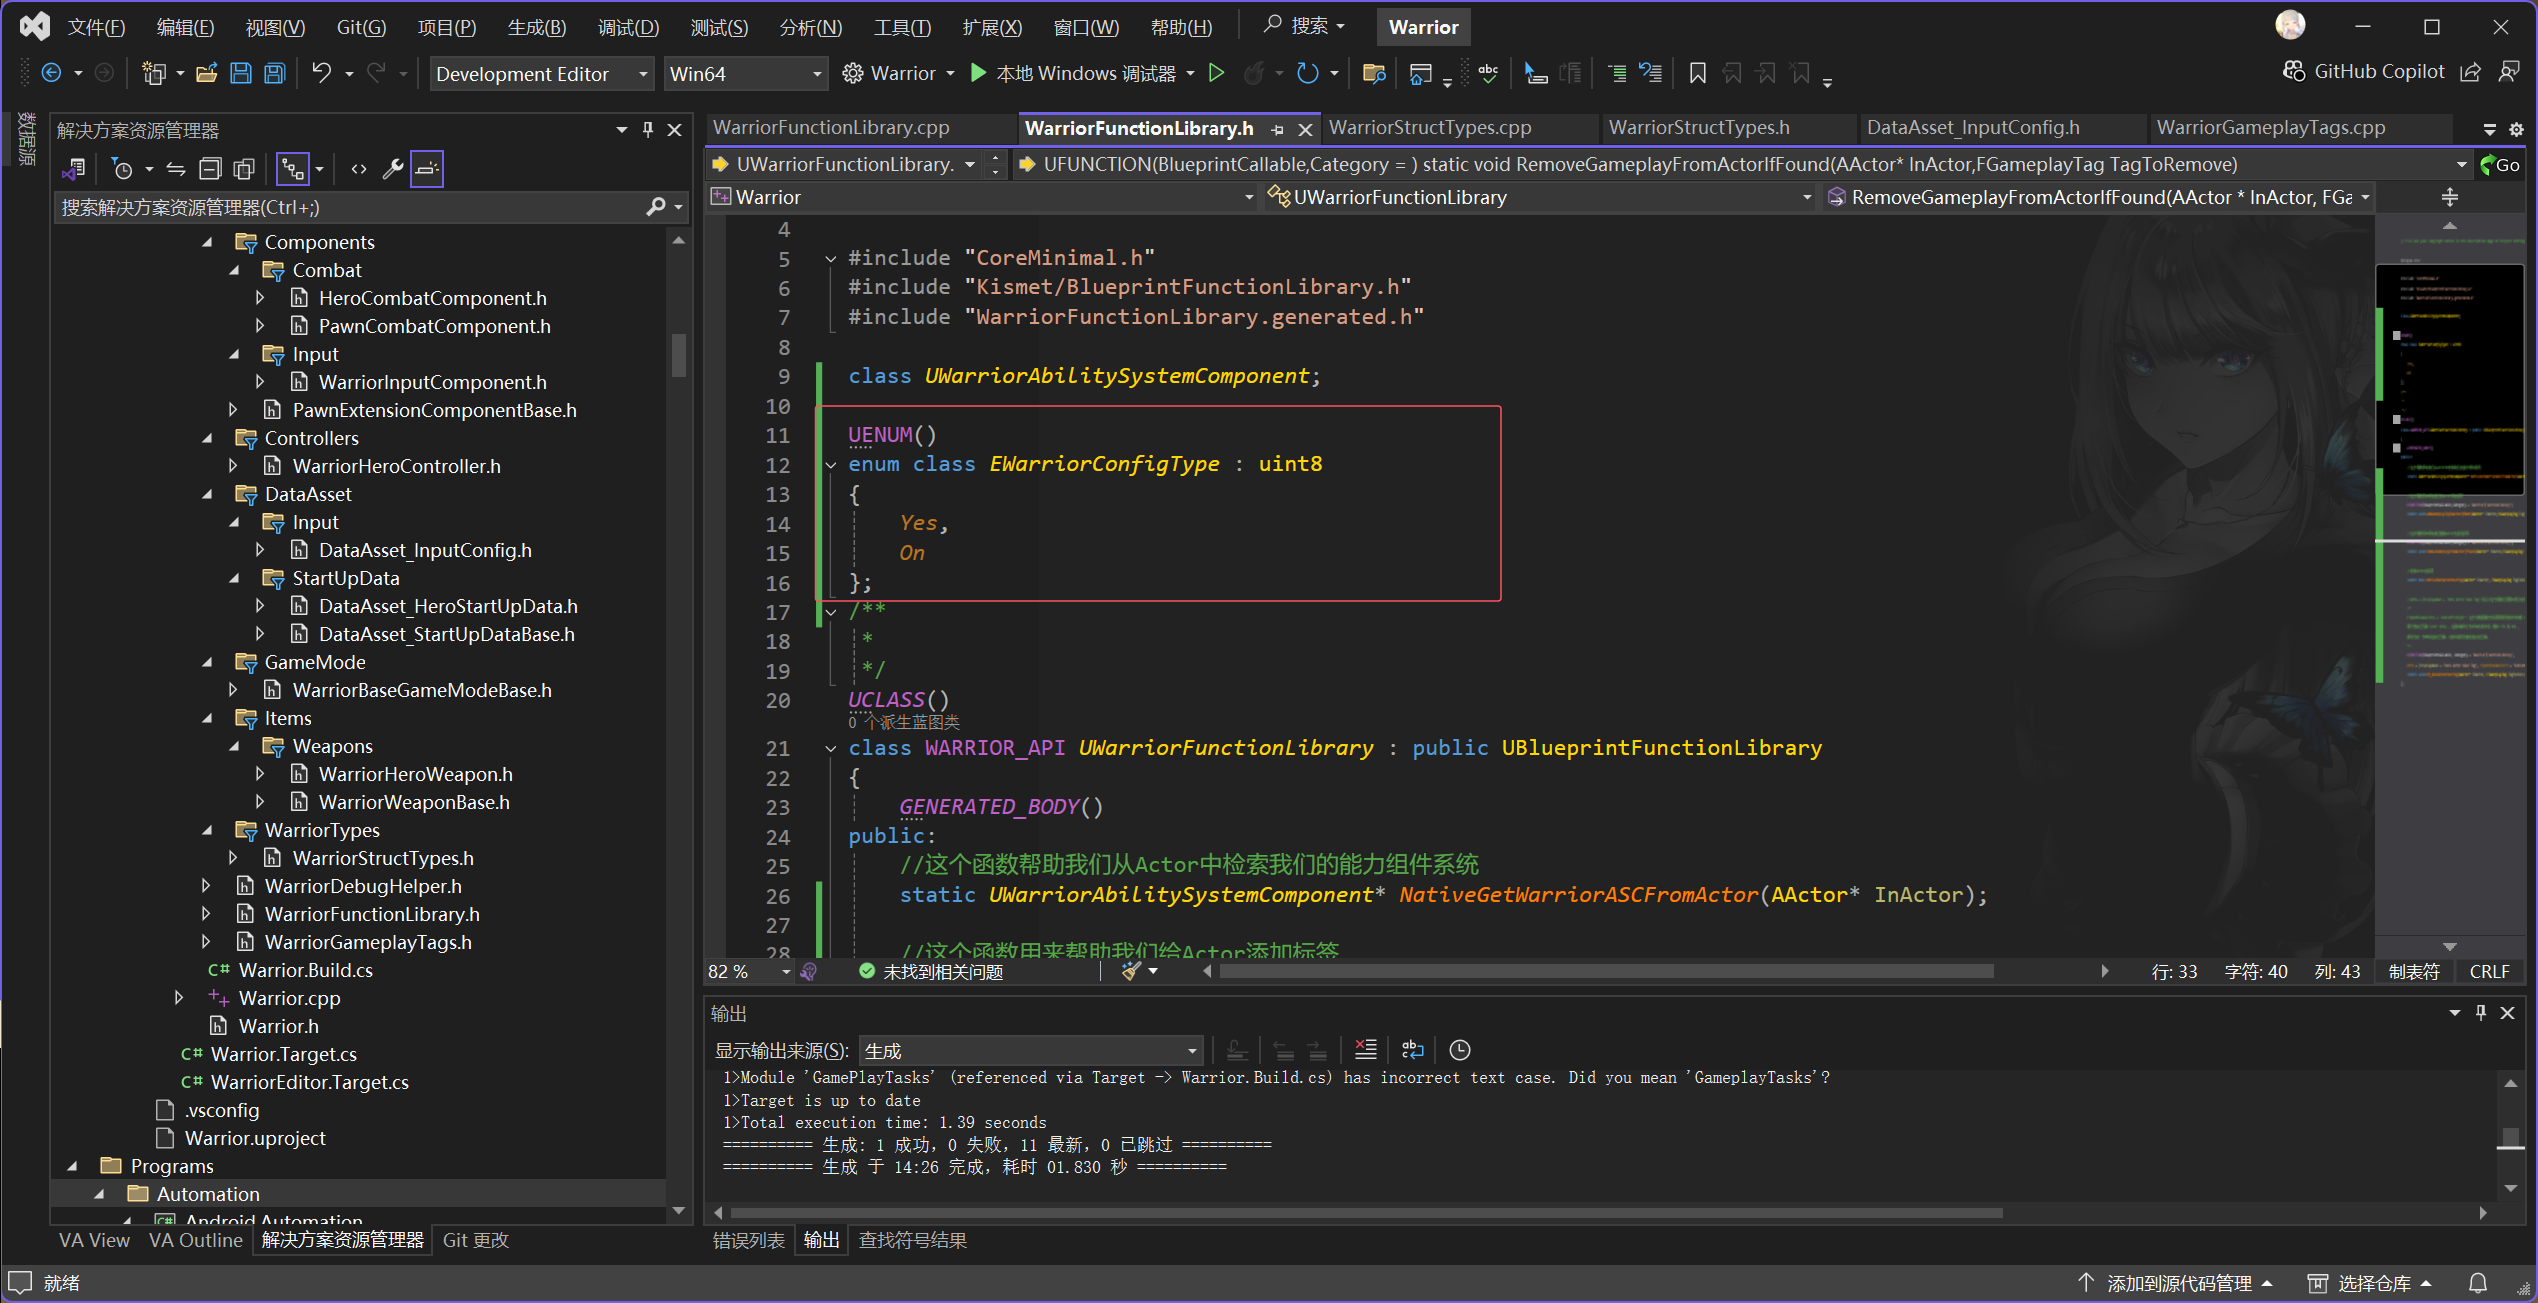Click the View Code angle-brackets icon

(359, 169)
